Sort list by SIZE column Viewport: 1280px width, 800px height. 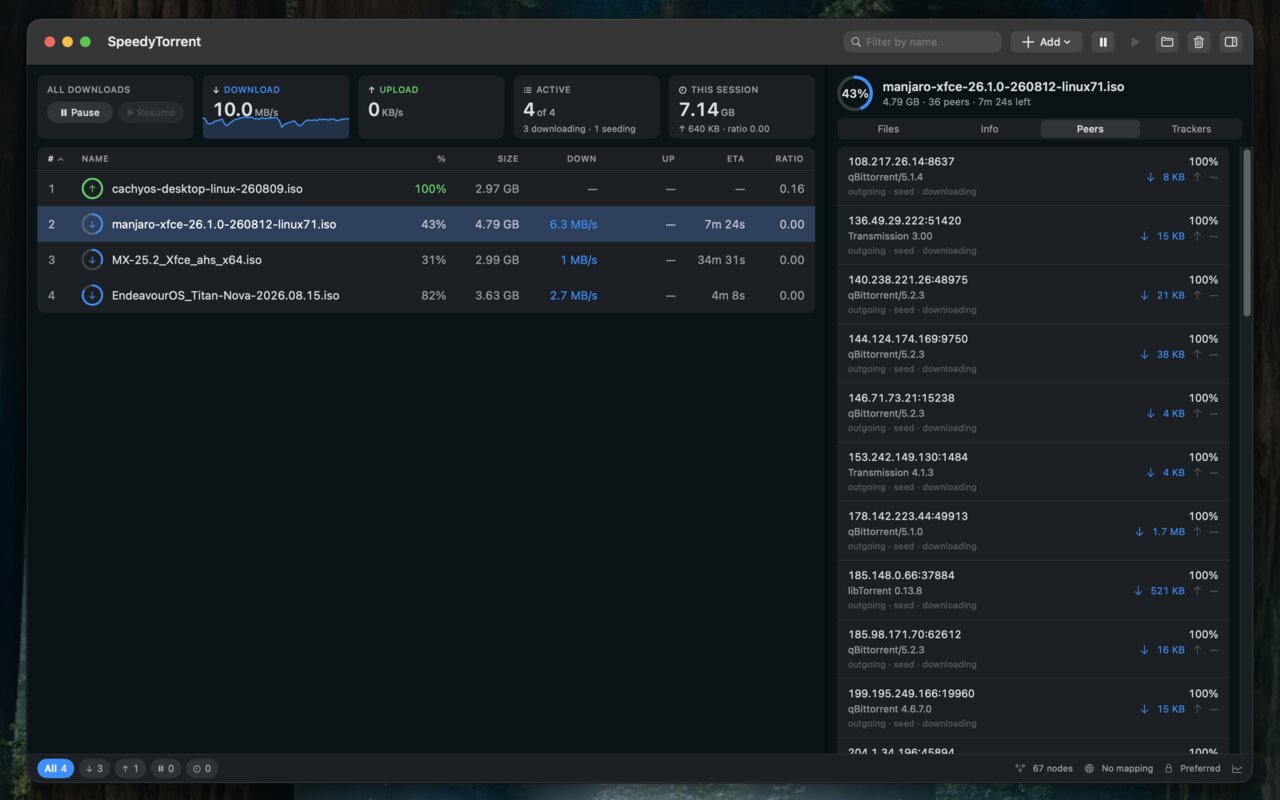[x=508, y=159]
